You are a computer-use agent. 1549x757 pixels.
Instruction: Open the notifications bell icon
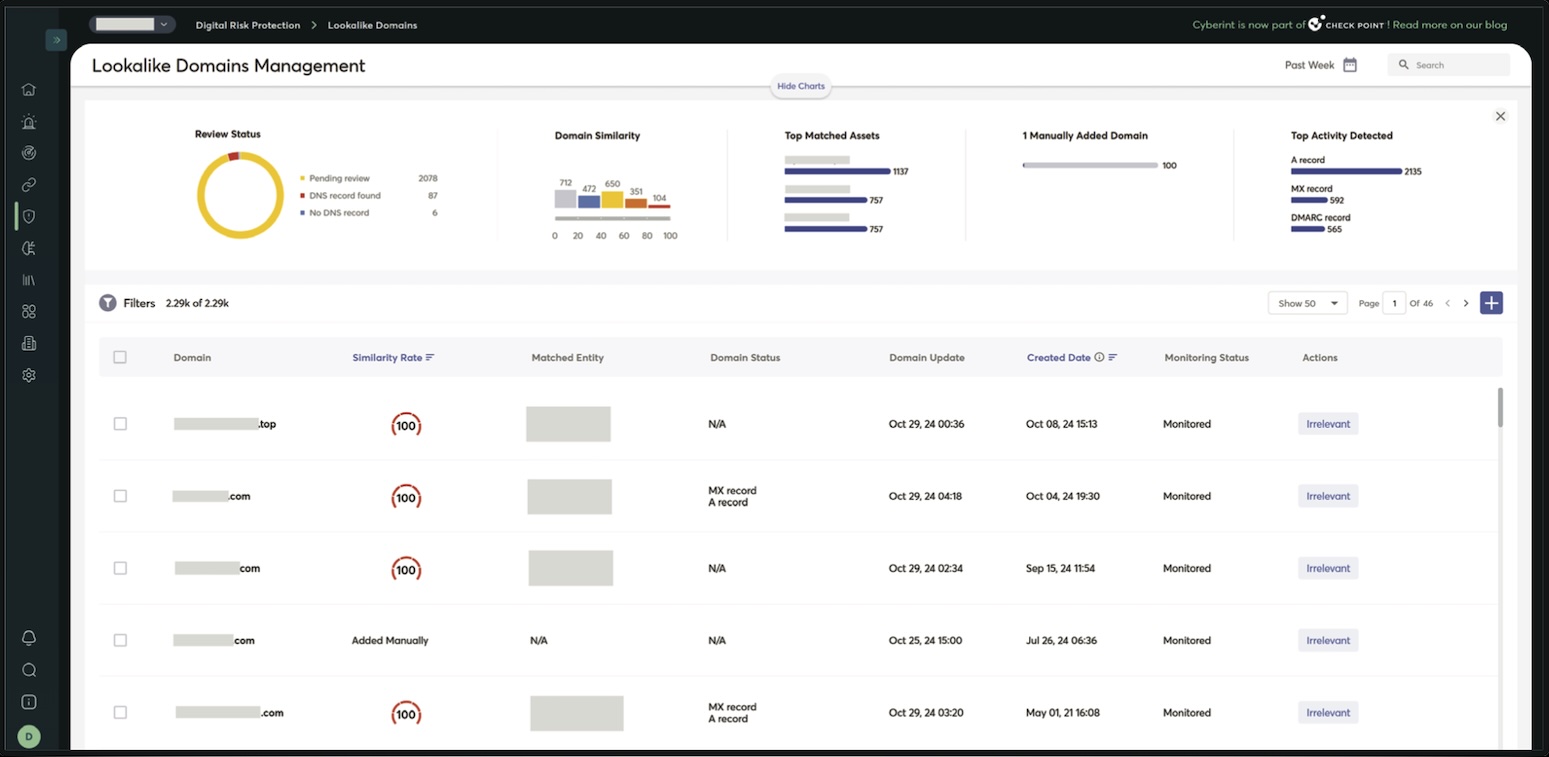pyautogui.click(x=29, y=638)
